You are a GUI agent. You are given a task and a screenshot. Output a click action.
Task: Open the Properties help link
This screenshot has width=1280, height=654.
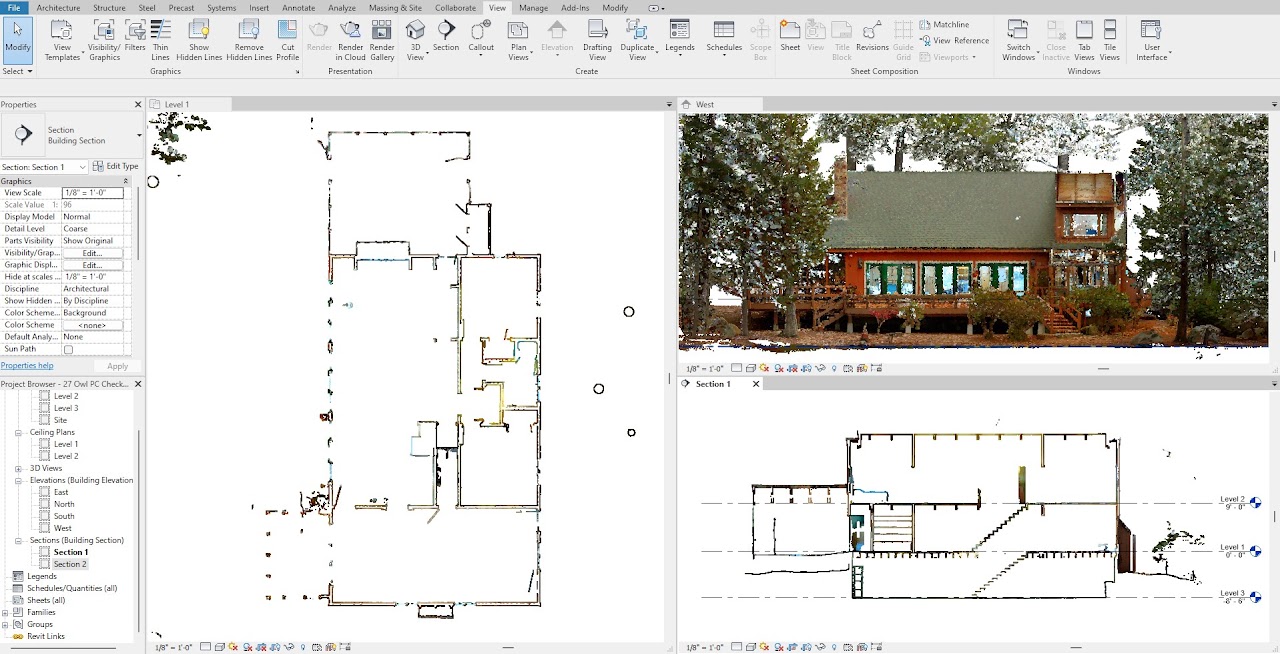click(x=27, y=366)
